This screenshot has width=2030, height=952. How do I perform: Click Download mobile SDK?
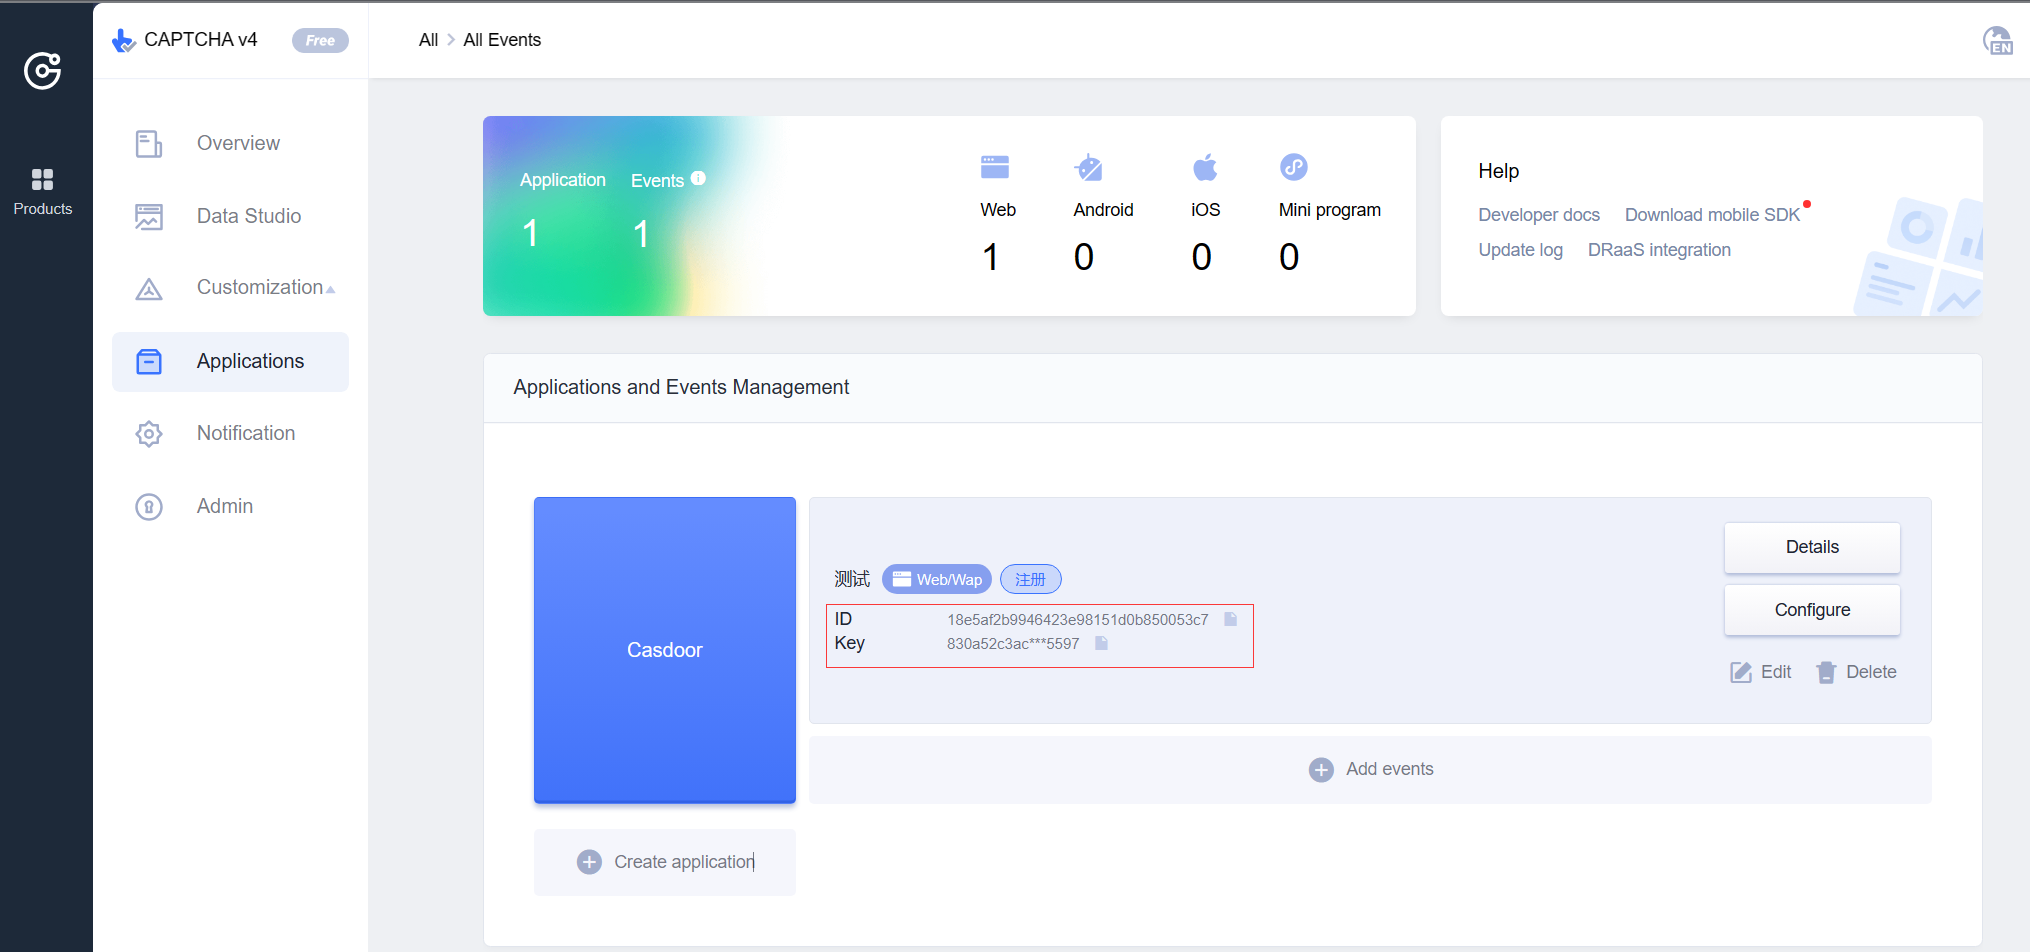(x=1712, y=215)
